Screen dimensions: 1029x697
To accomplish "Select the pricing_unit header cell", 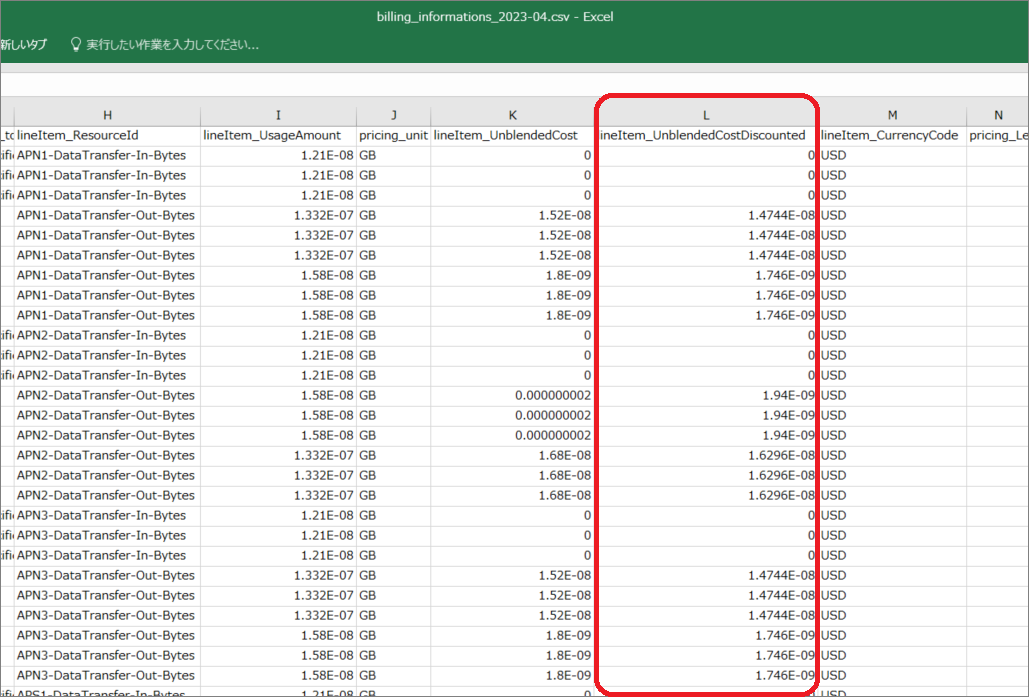I will point(393,135).
